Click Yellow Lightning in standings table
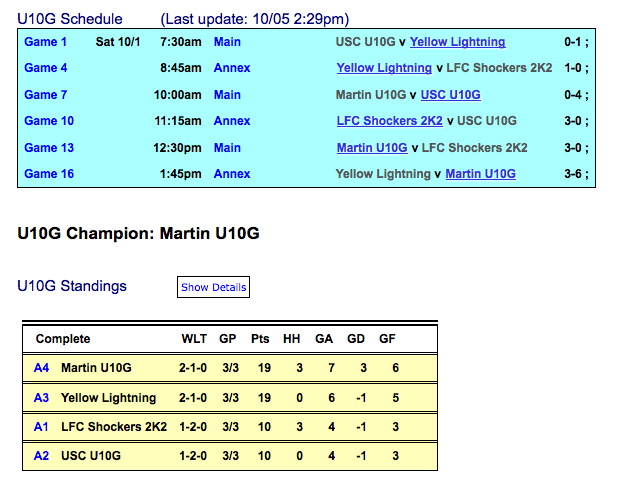This screenshot has height=490, width=620. point(108,397)
